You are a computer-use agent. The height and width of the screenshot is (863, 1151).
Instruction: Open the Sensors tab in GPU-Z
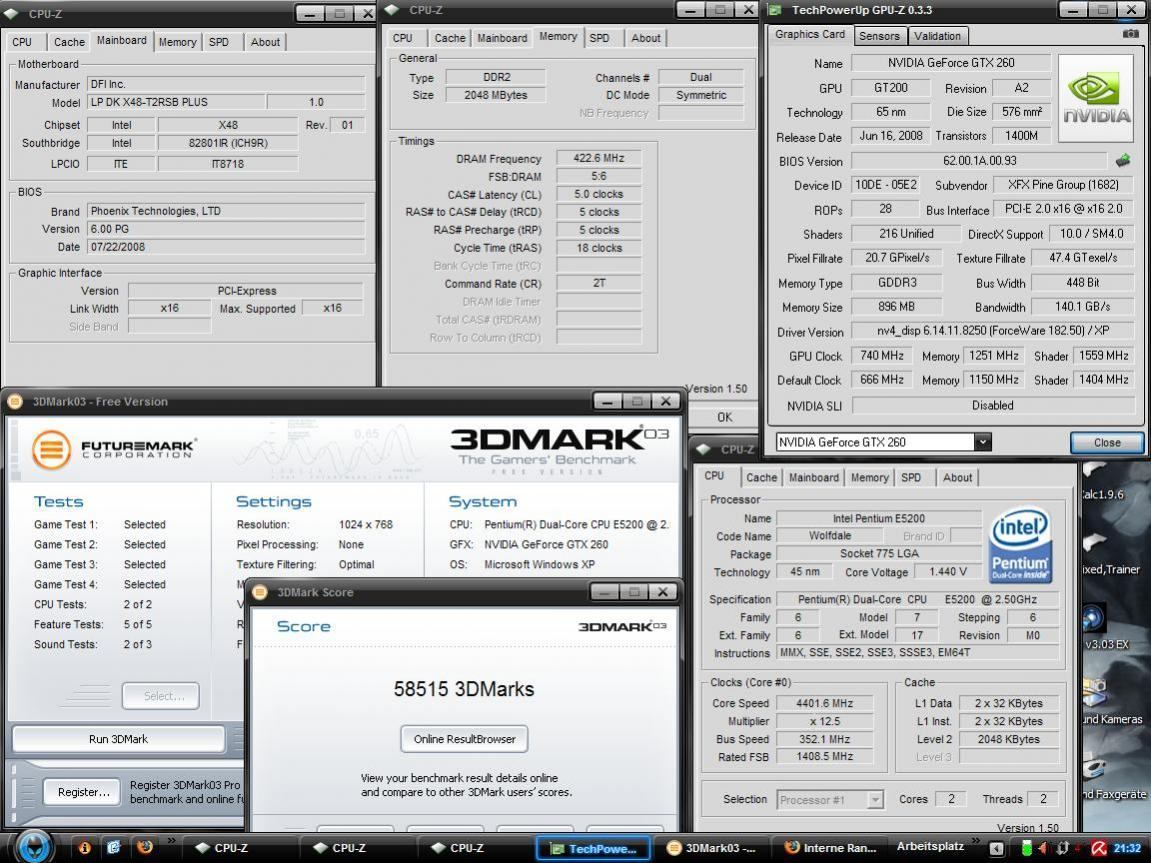tap(879, 35)
